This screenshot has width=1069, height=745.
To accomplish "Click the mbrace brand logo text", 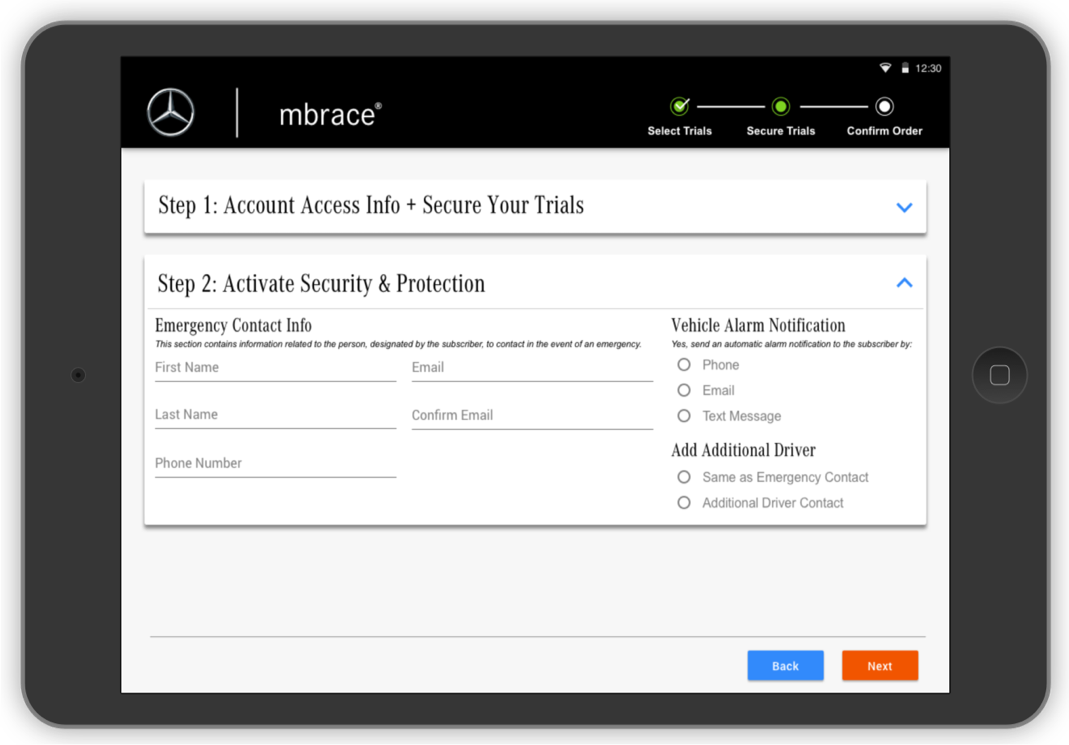I will point(329,114).
